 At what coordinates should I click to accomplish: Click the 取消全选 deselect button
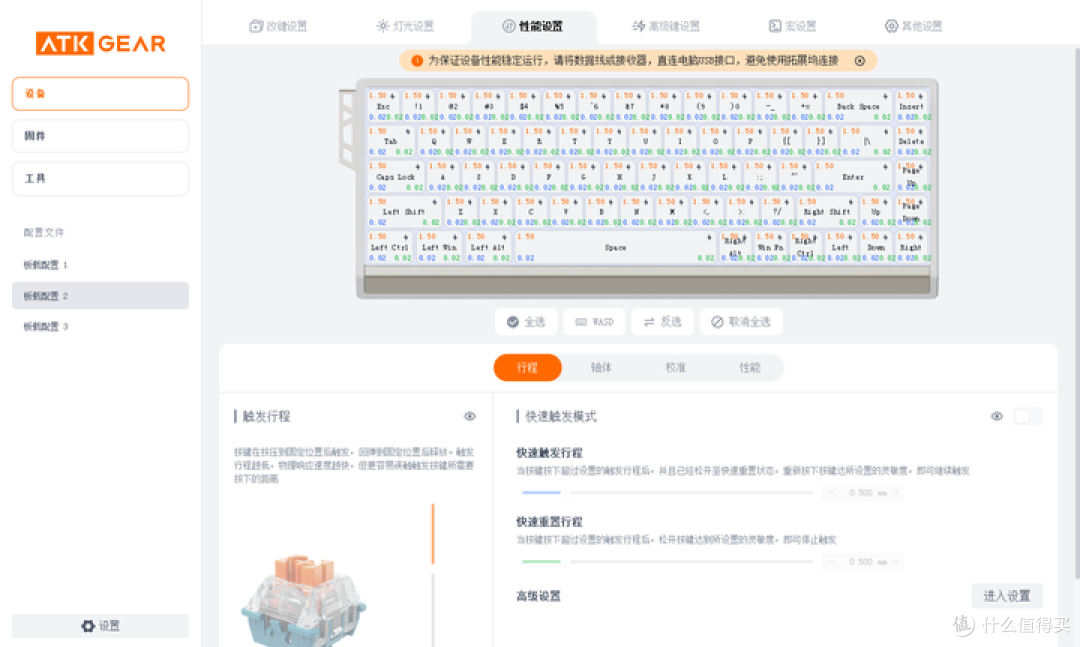[741, 322]
